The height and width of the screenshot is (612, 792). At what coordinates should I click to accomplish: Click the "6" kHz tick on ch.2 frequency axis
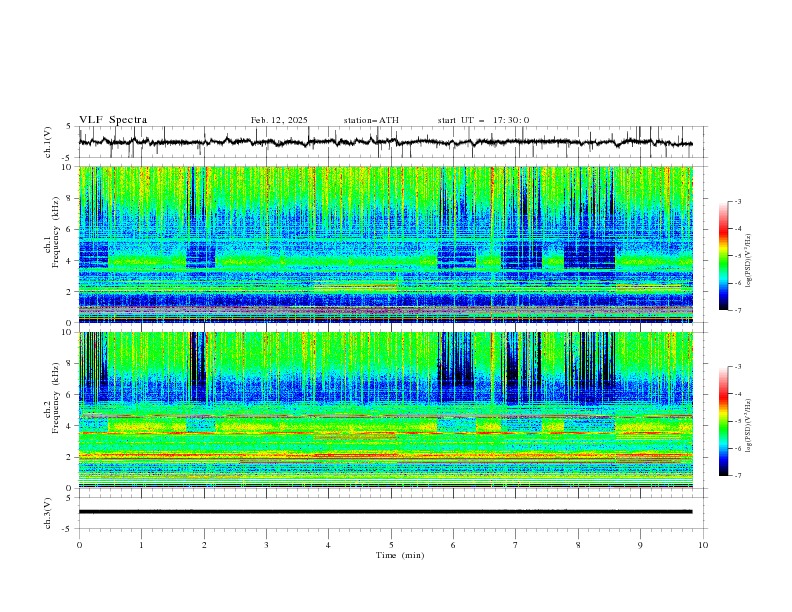[x=69, y=395]
